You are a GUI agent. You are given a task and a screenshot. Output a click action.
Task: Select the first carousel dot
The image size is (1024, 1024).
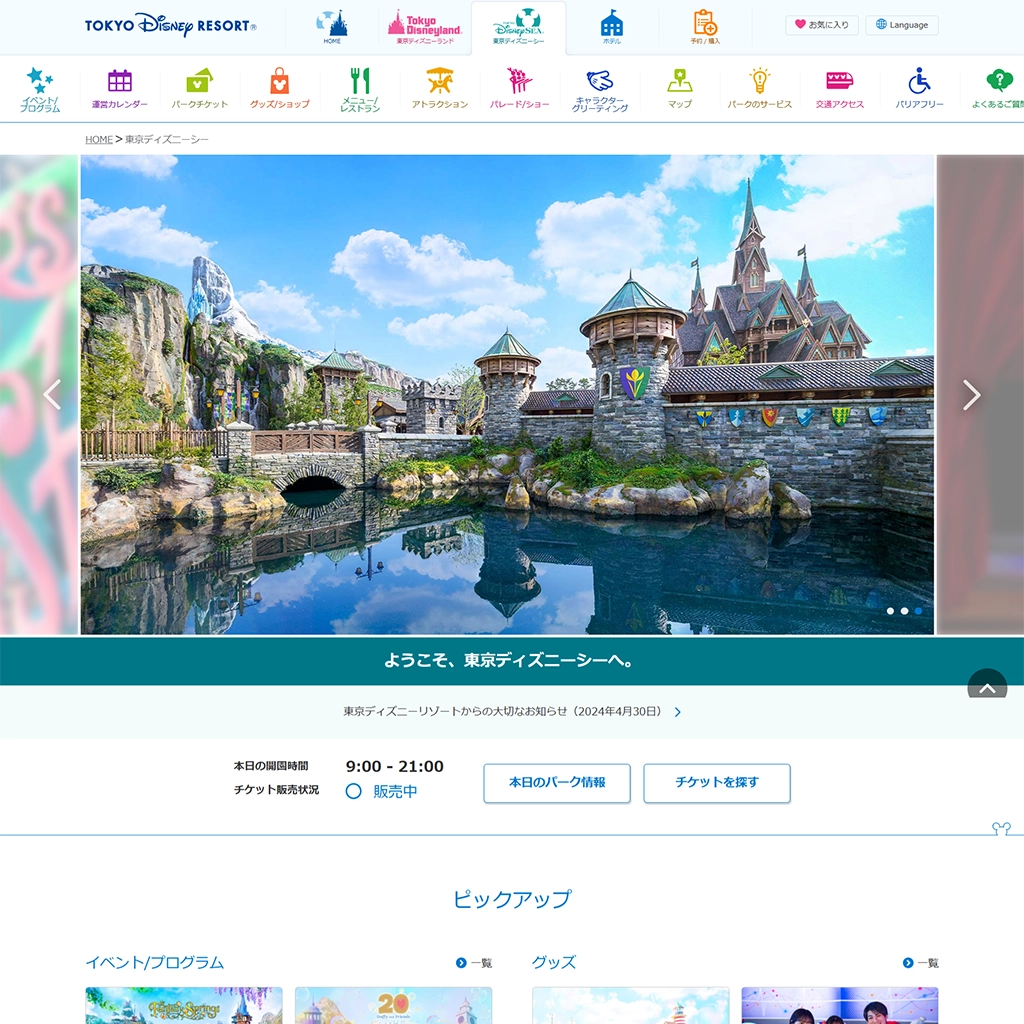[x=890, y=611]
